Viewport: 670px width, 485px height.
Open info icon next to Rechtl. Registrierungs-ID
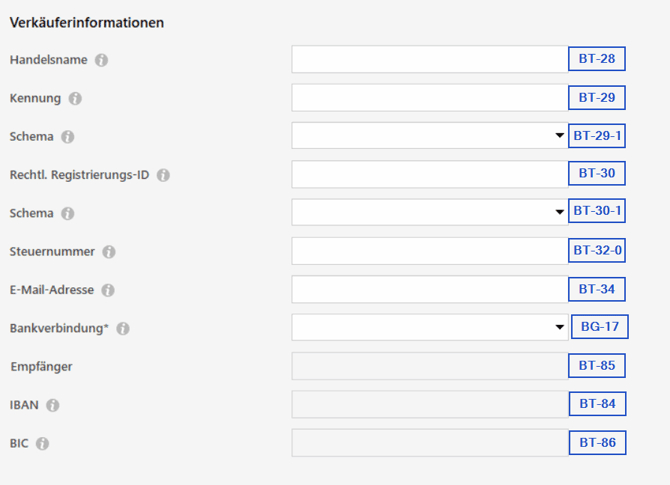point(163,175)
